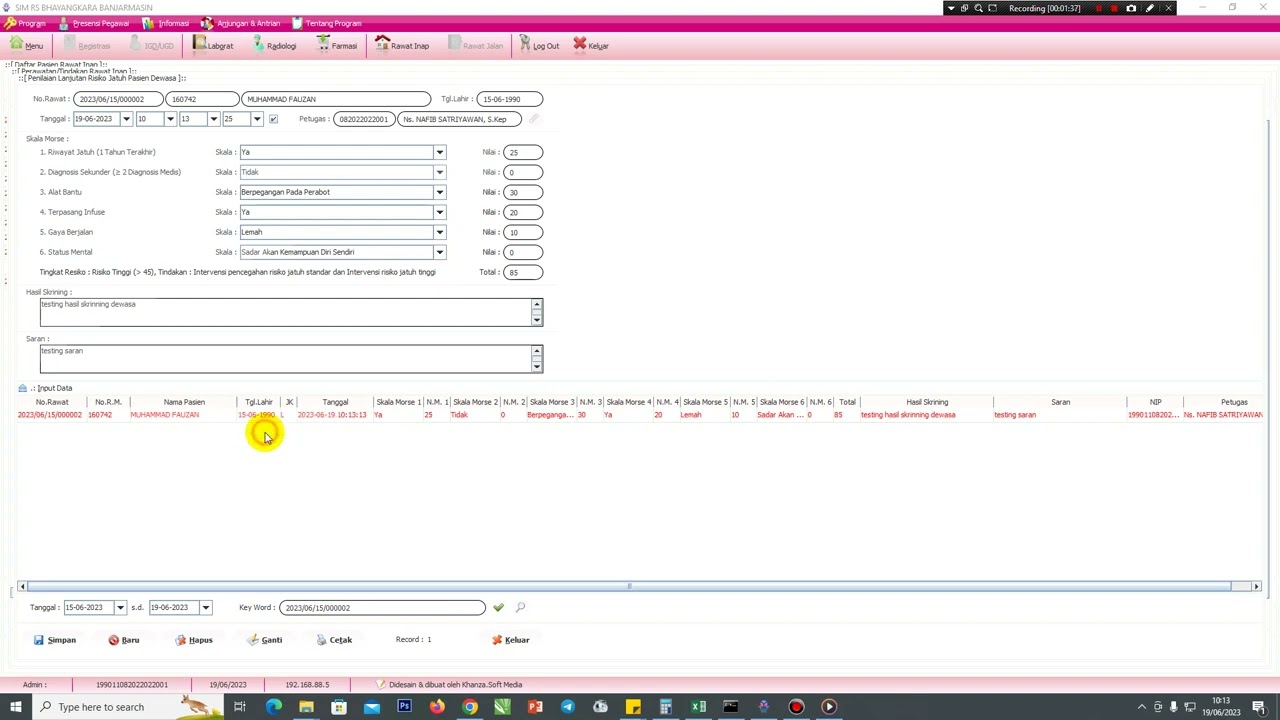
Task: Open the Rawat Inap module
Action: coord(402,45)
